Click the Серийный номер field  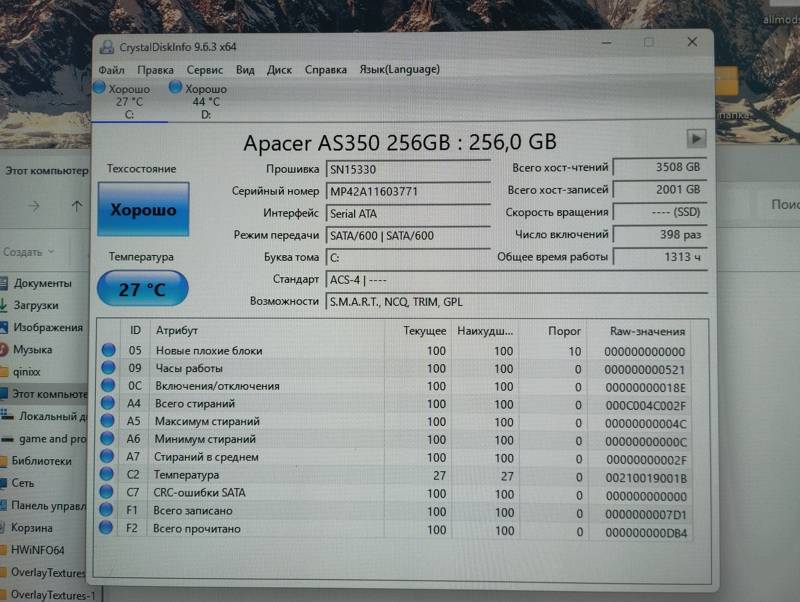point(407,191)
